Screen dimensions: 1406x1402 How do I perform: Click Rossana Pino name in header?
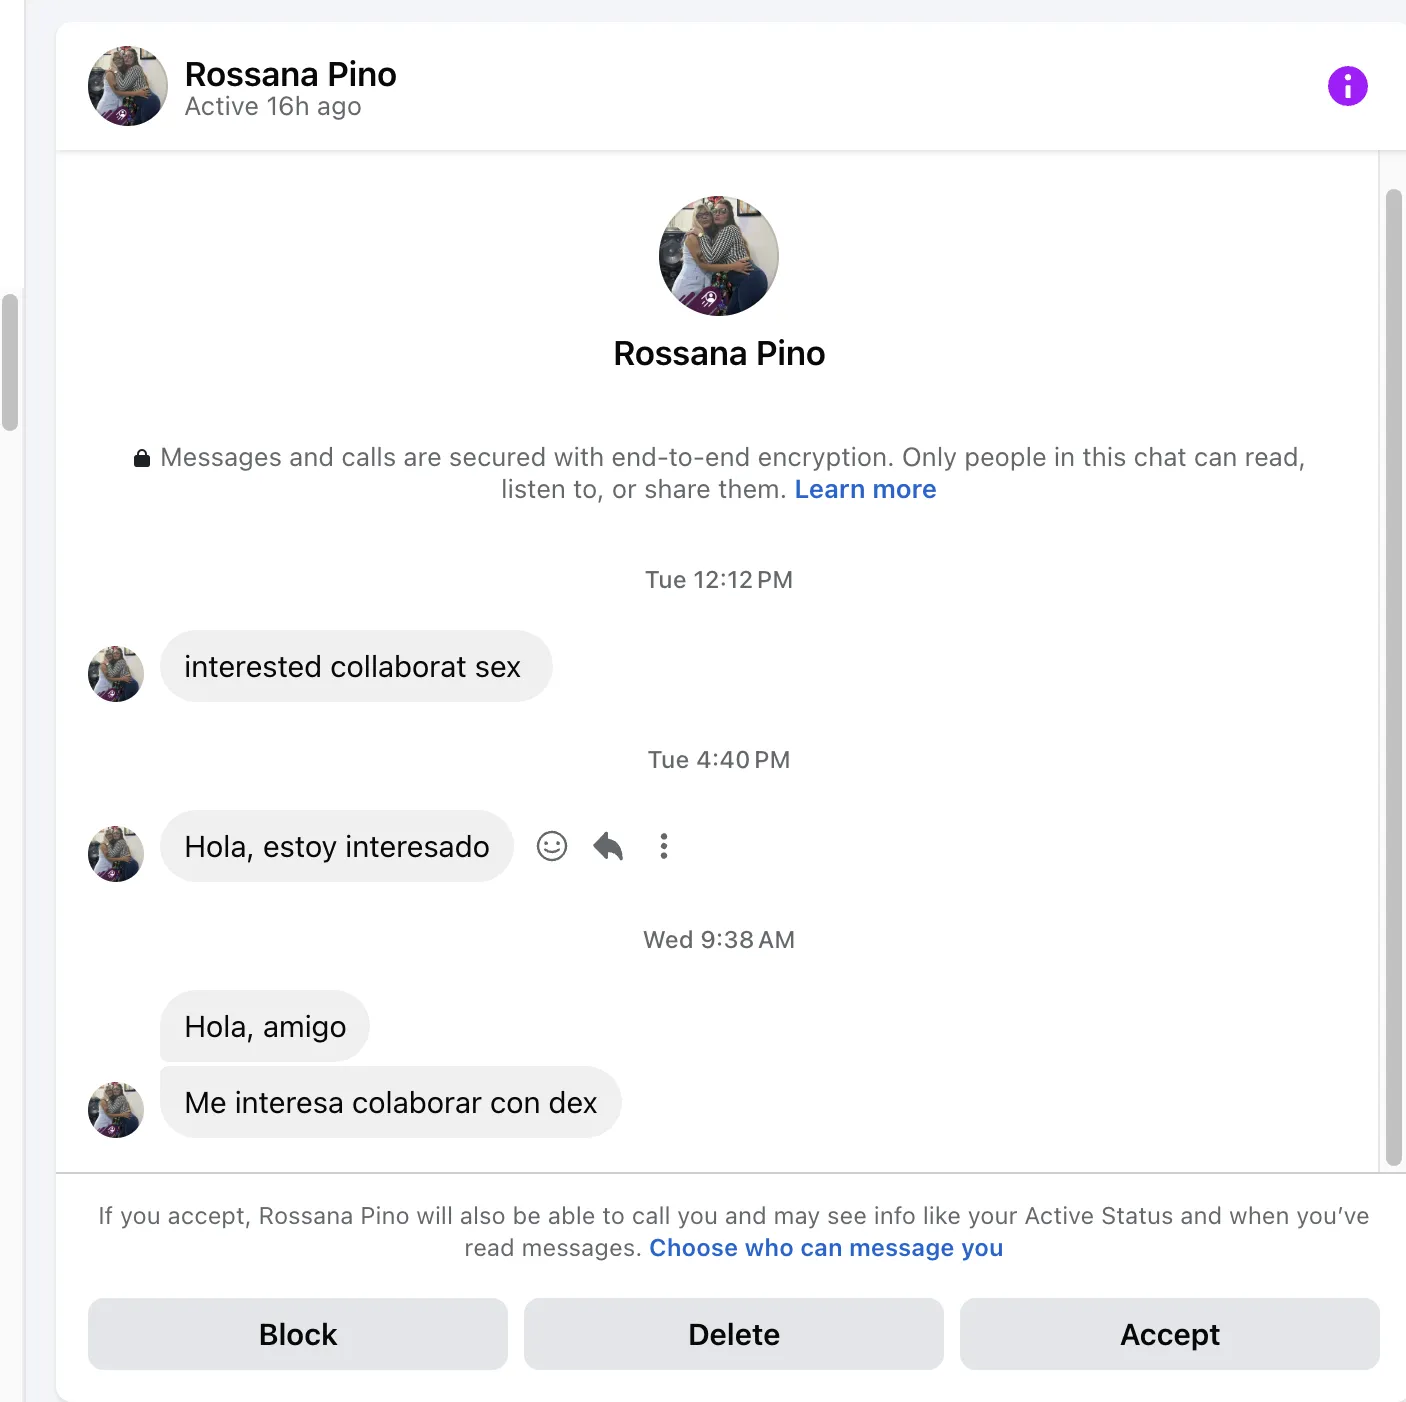(x=290, y=75)
